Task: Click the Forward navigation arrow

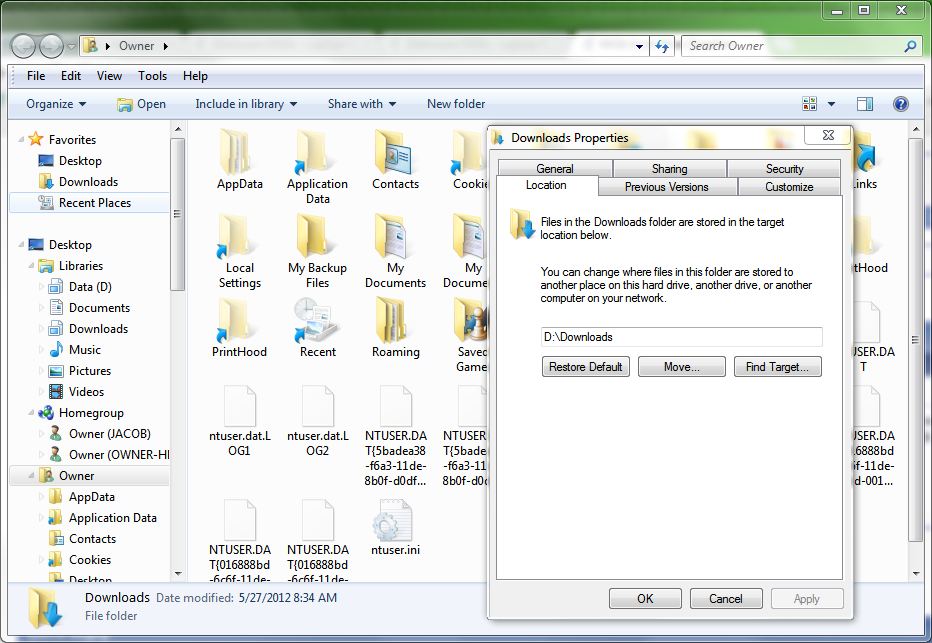Action: (51, 46)
